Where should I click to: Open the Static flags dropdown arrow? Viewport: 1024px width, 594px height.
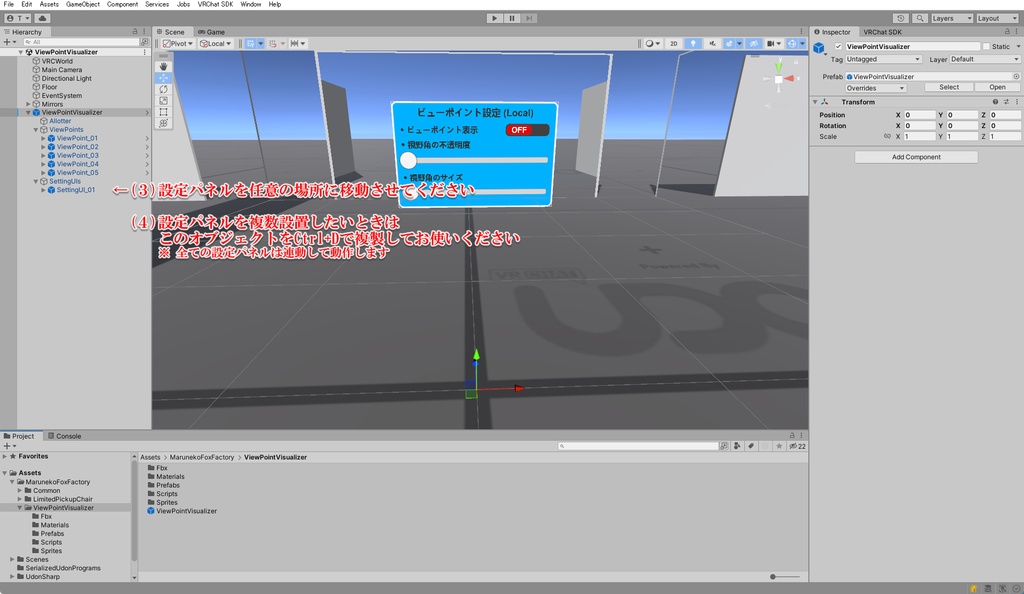click(1017, 46)
